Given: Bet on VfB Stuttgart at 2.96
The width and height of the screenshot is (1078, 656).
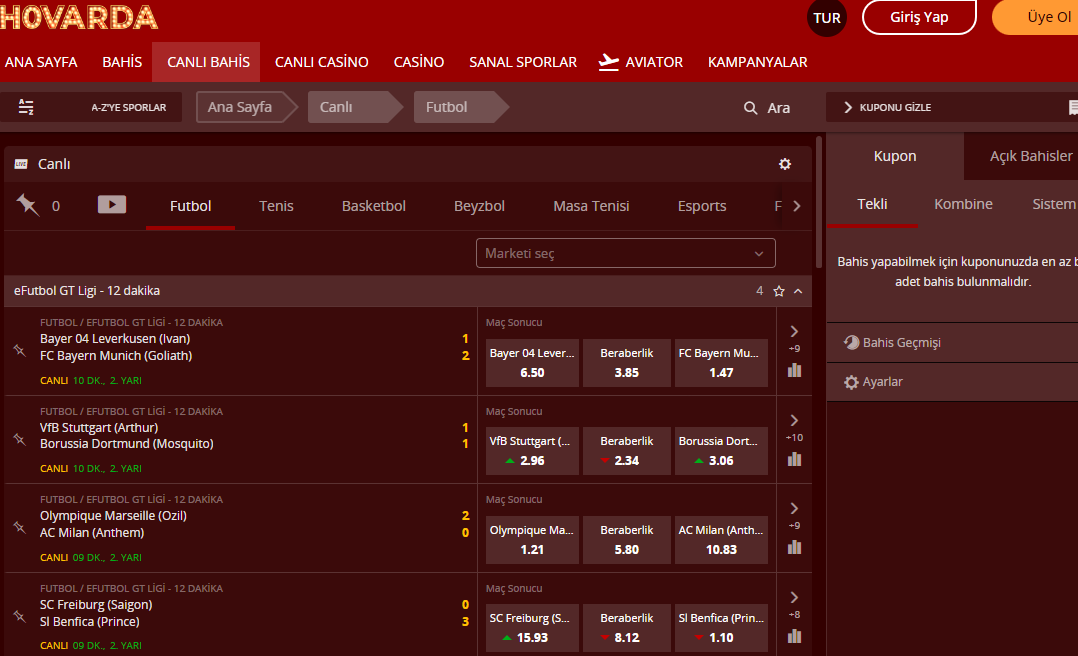Looking at the screenshot, I should click(x=532, y=451).
